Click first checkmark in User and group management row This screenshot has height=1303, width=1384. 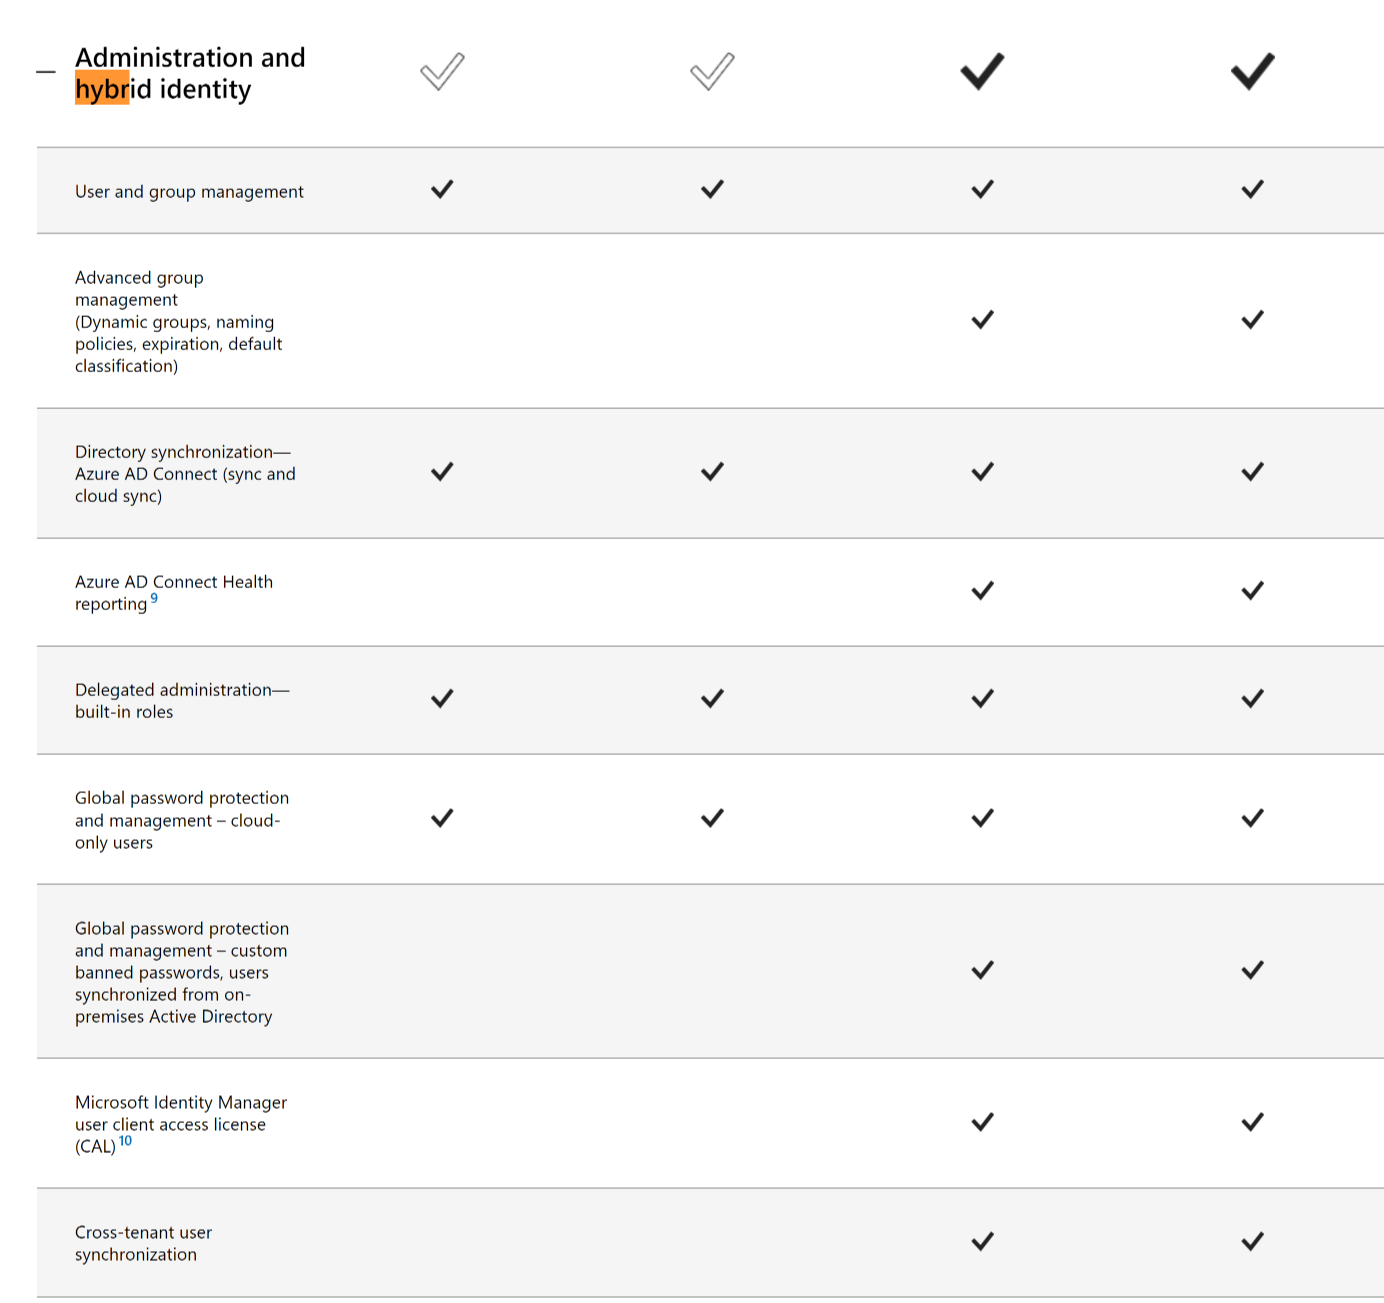pyautogui.click(x=442, y=189)
